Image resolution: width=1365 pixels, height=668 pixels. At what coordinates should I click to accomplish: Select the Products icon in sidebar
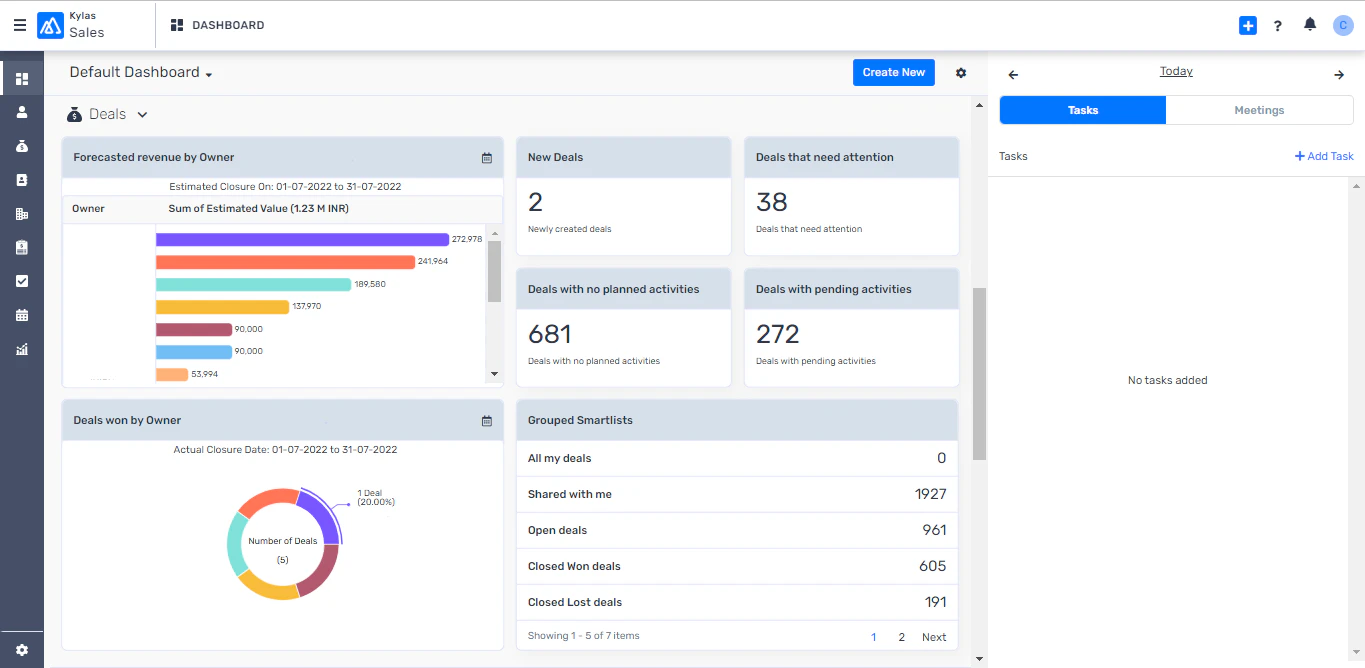[21, 247]
